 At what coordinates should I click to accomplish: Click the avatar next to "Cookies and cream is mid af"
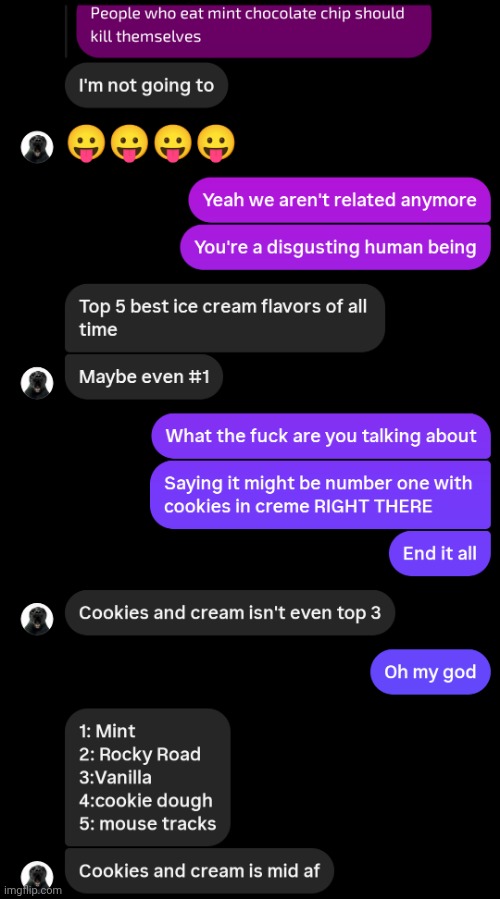click(37, 876)
